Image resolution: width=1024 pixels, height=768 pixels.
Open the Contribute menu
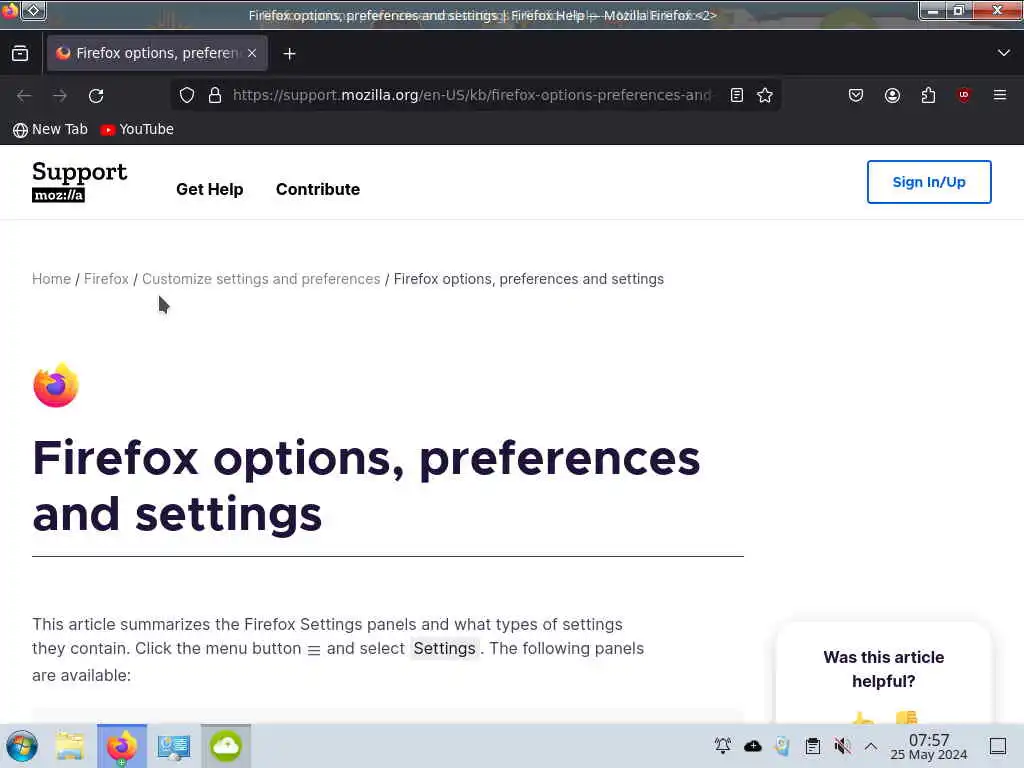[x=318, y=189]
